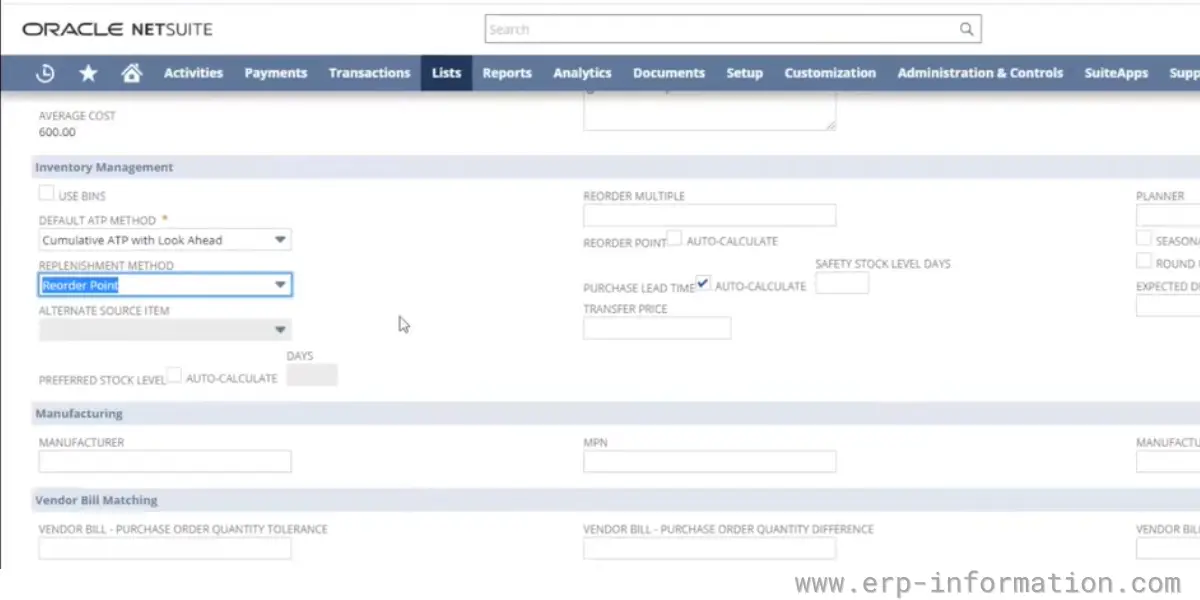
Task: Open the Recent Records clock icon
Action: coord(45,73)
